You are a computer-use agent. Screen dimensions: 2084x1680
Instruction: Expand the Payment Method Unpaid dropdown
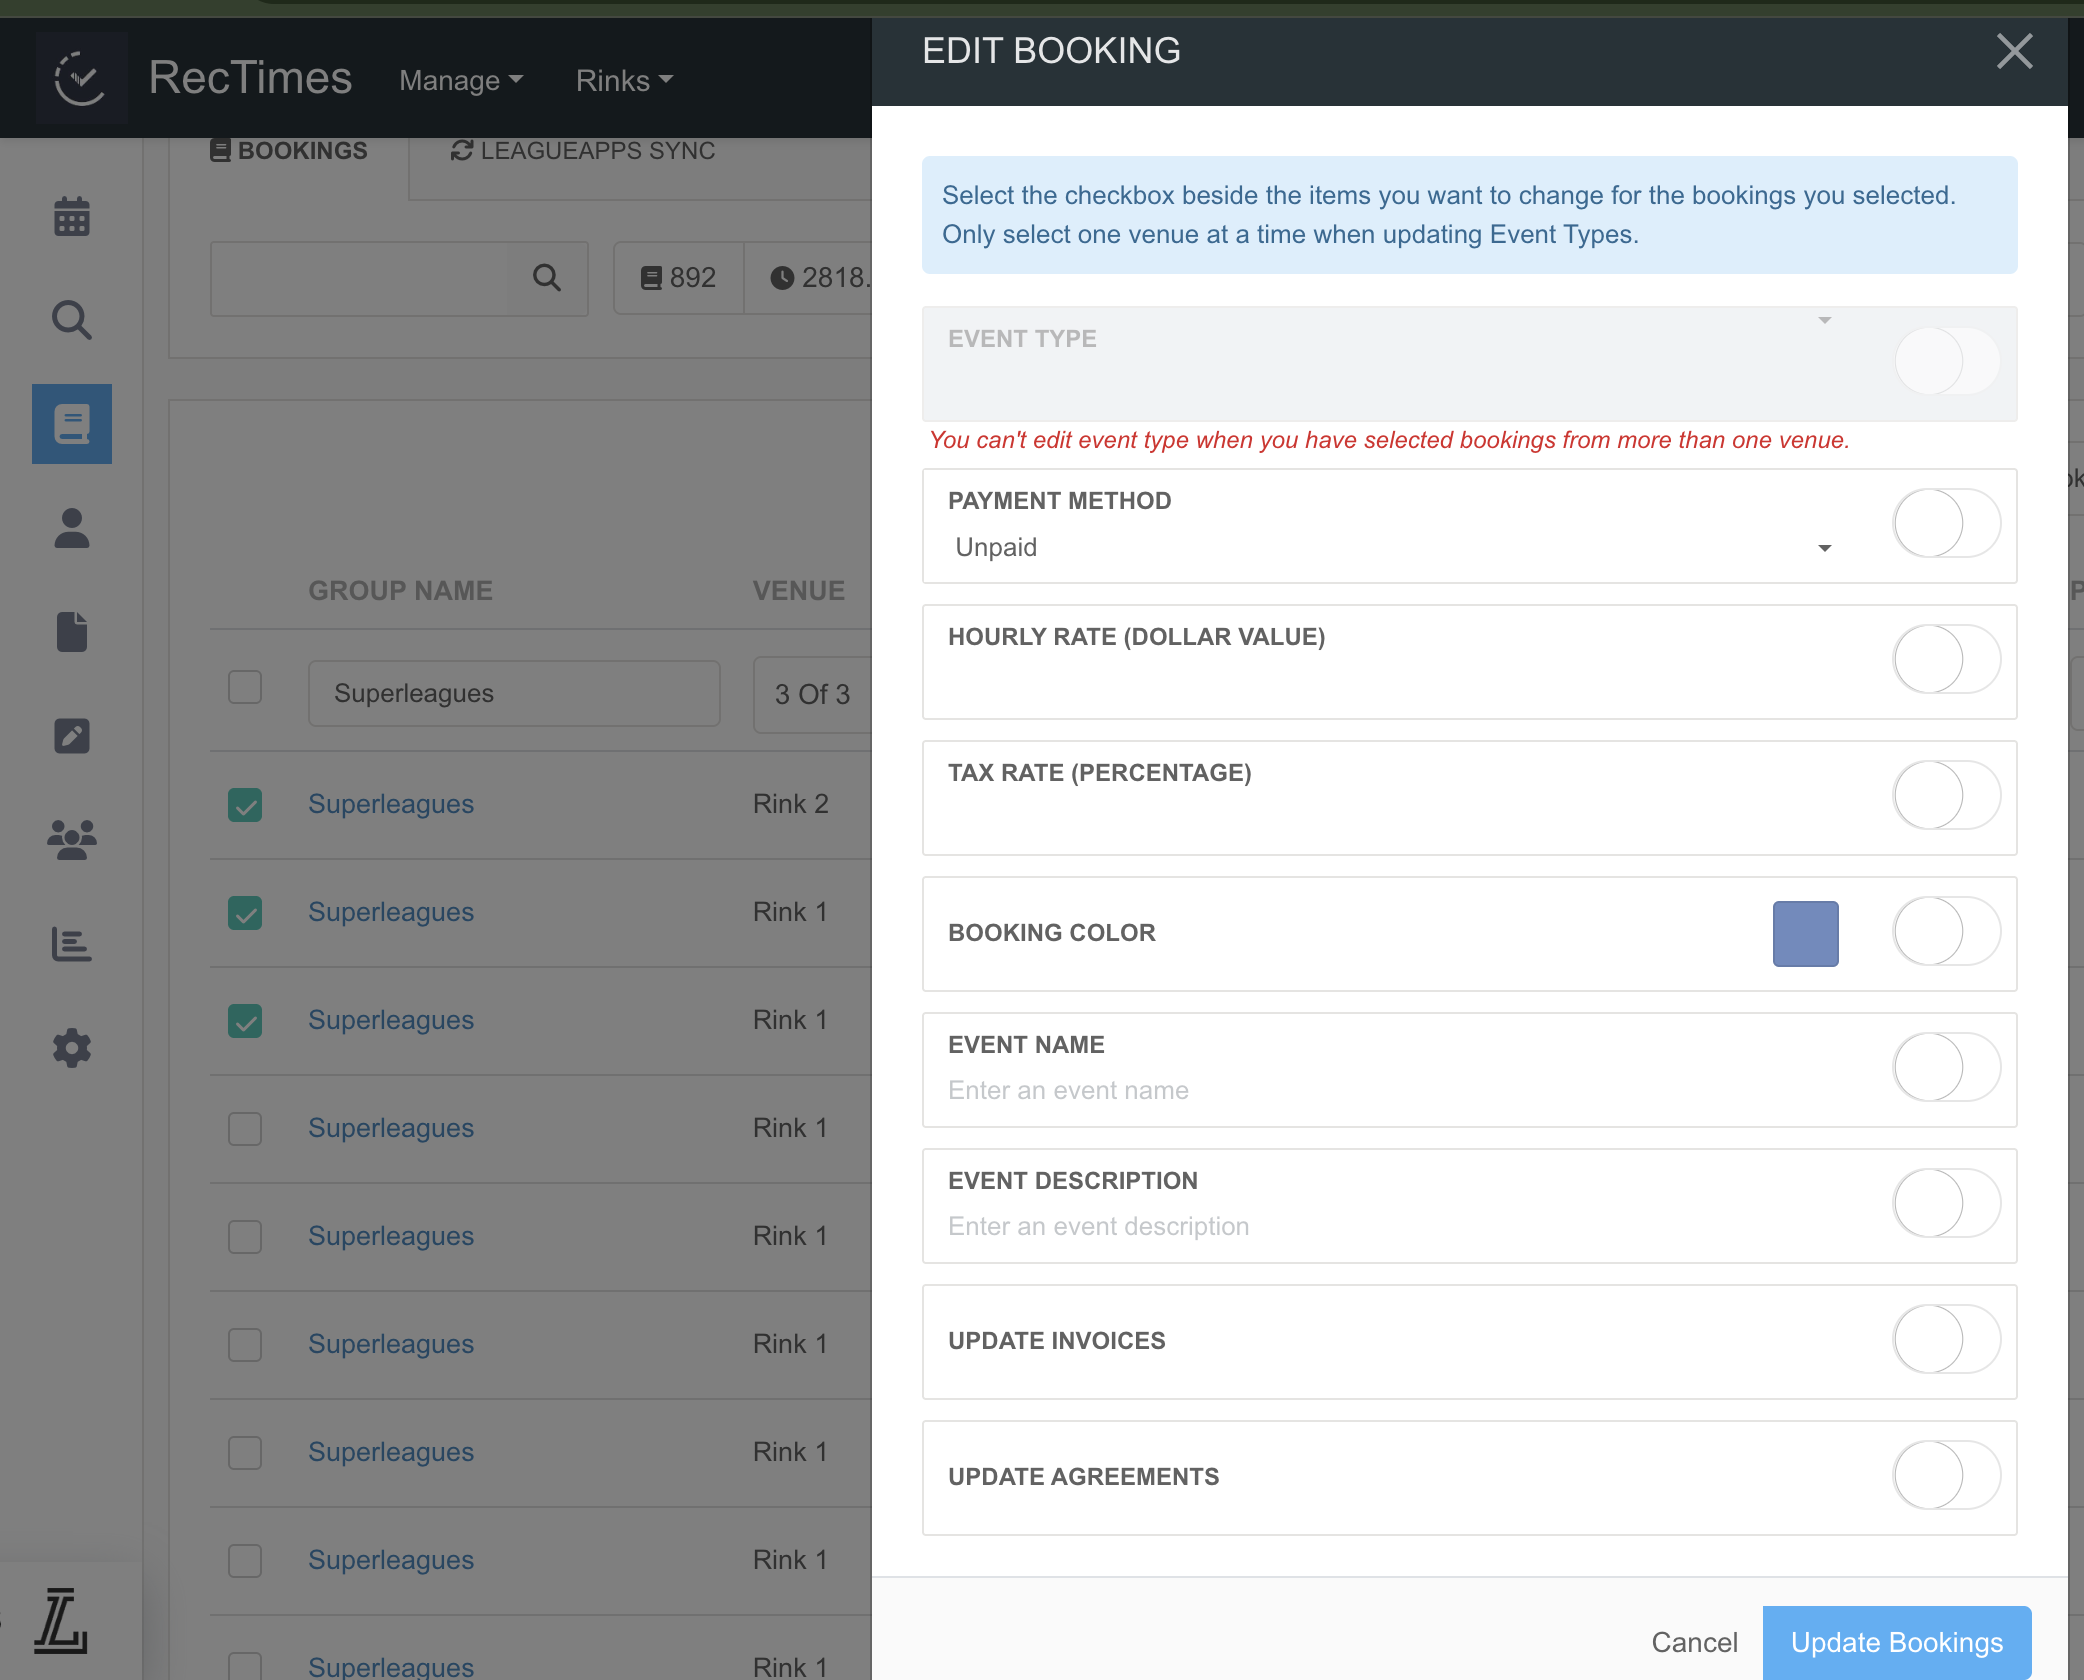coord(1390,548)
